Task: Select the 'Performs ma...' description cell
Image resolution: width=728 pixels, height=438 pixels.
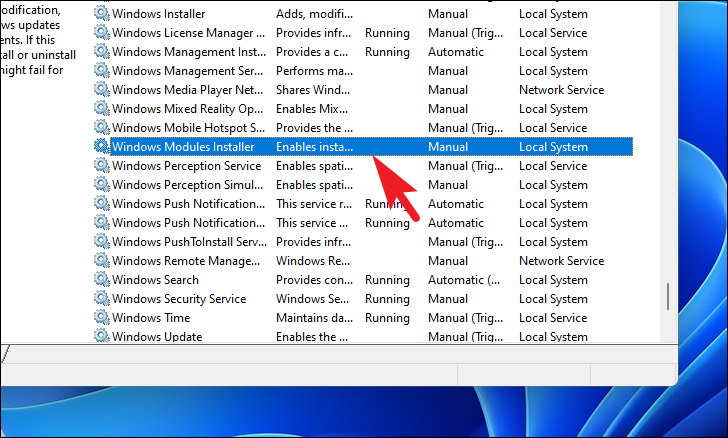Action: click(x=314, y=71)
